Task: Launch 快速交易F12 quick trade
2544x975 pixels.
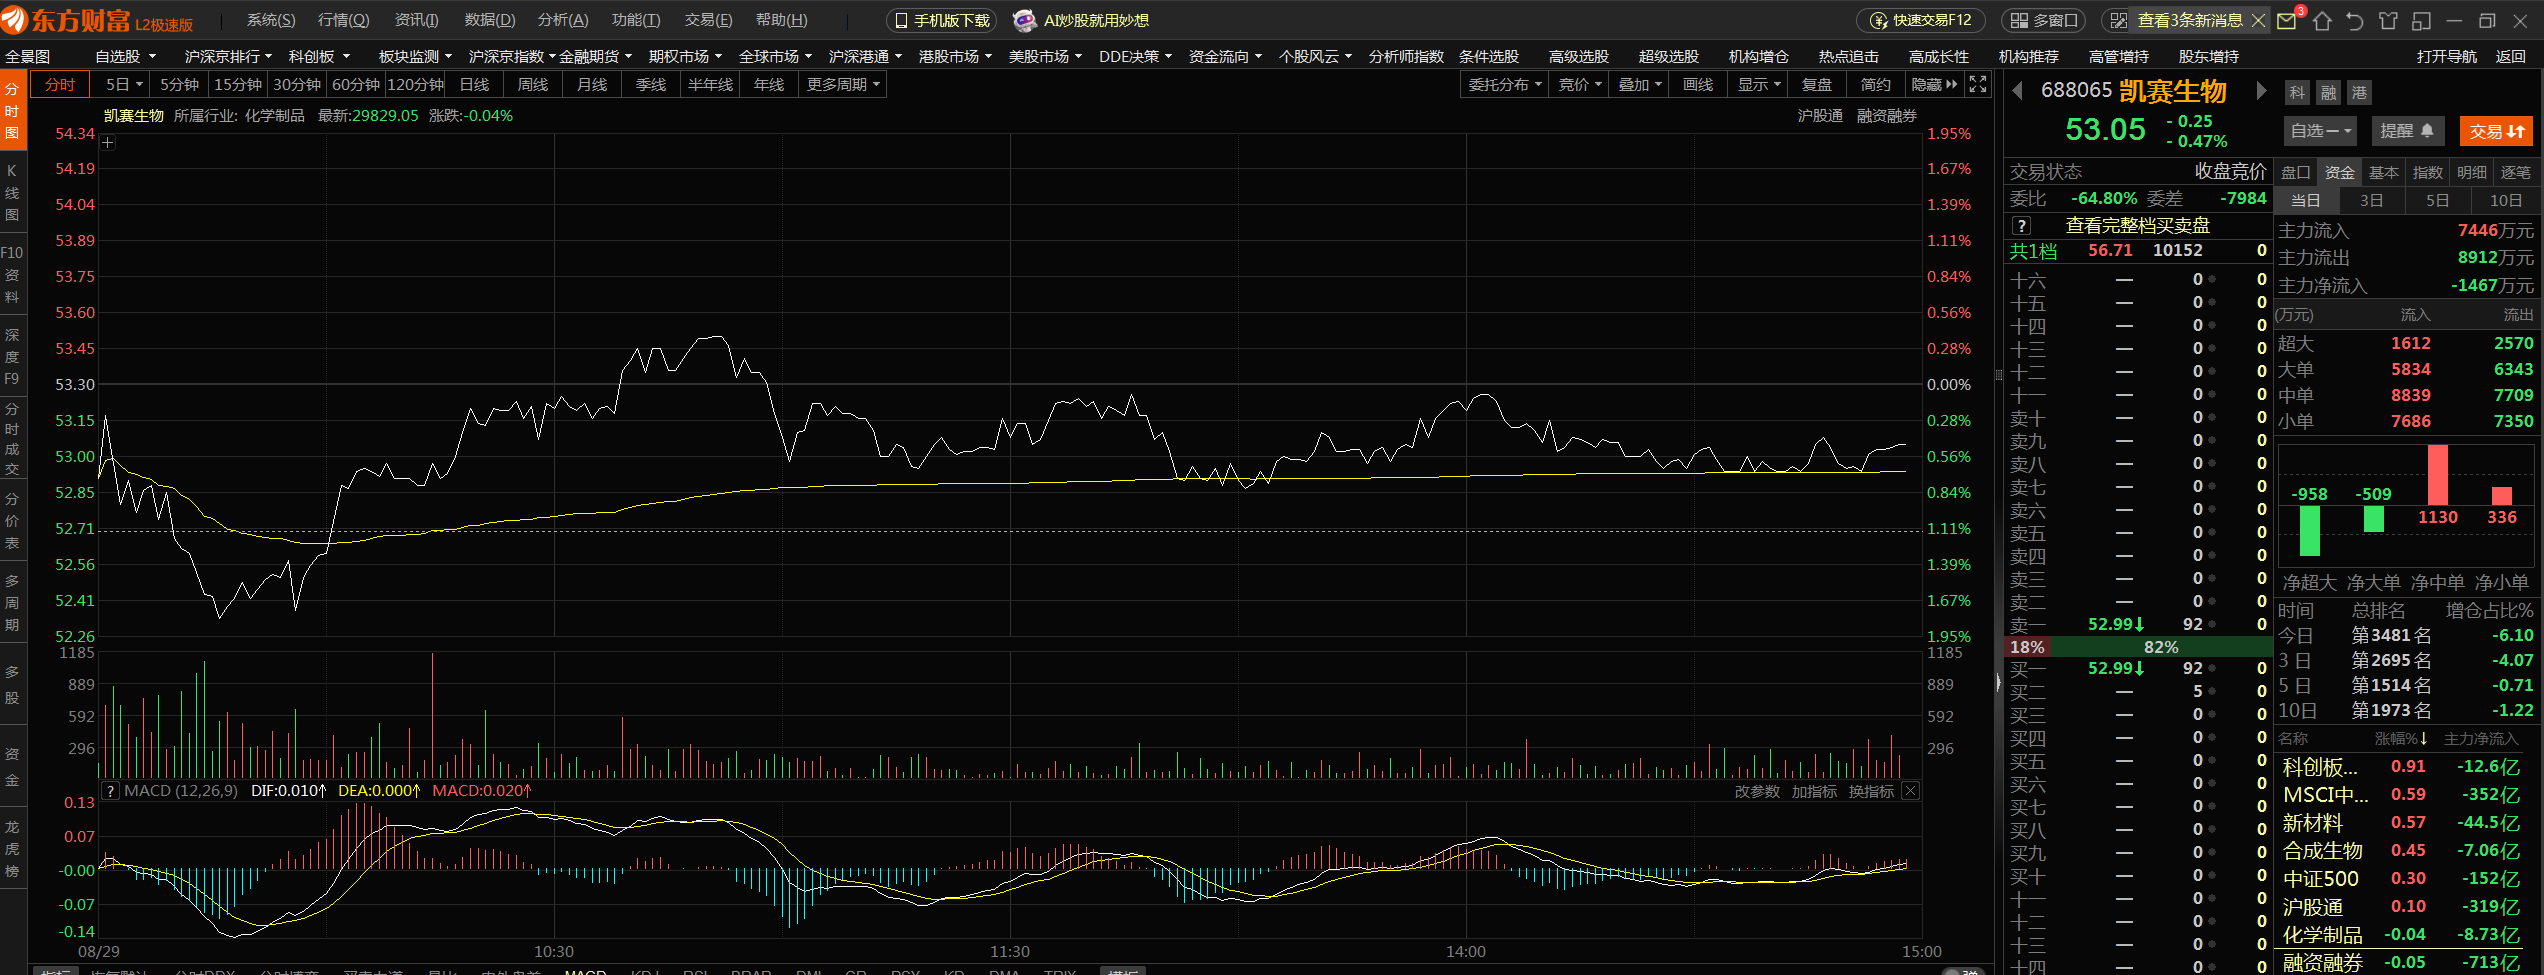Action: (1921, 20)
